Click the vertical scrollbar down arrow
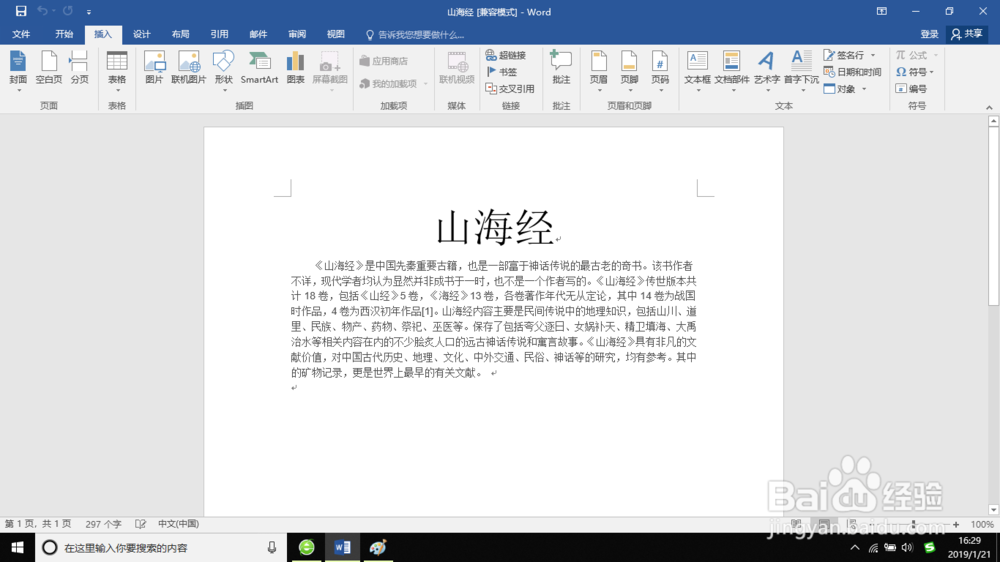Image resolution: width=1000 pixels, height=562 pixels. [x=993, y=510]
